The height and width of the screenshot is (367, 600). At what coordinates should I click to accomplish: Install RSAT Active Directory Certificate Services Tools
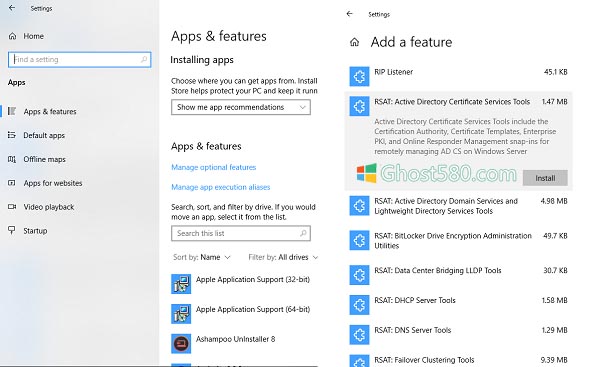pyautogui.click(x=545, y=178)
